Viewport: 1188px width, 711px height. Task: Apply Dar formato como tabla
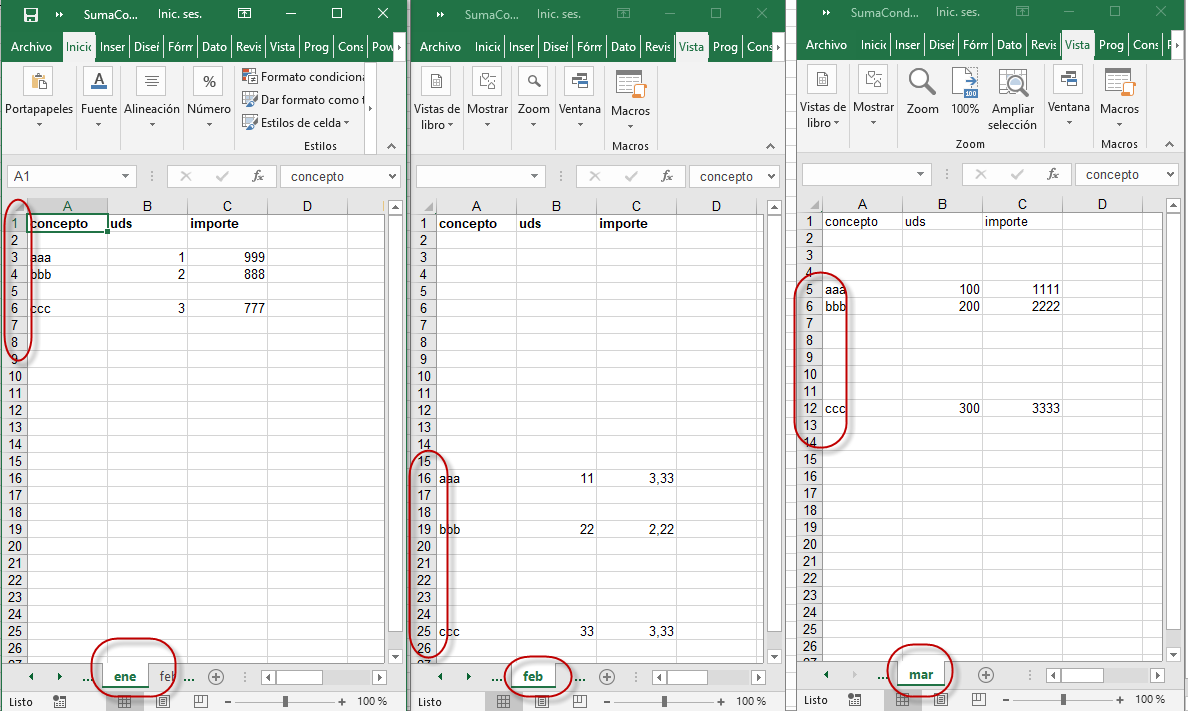(x=299, y=100)
